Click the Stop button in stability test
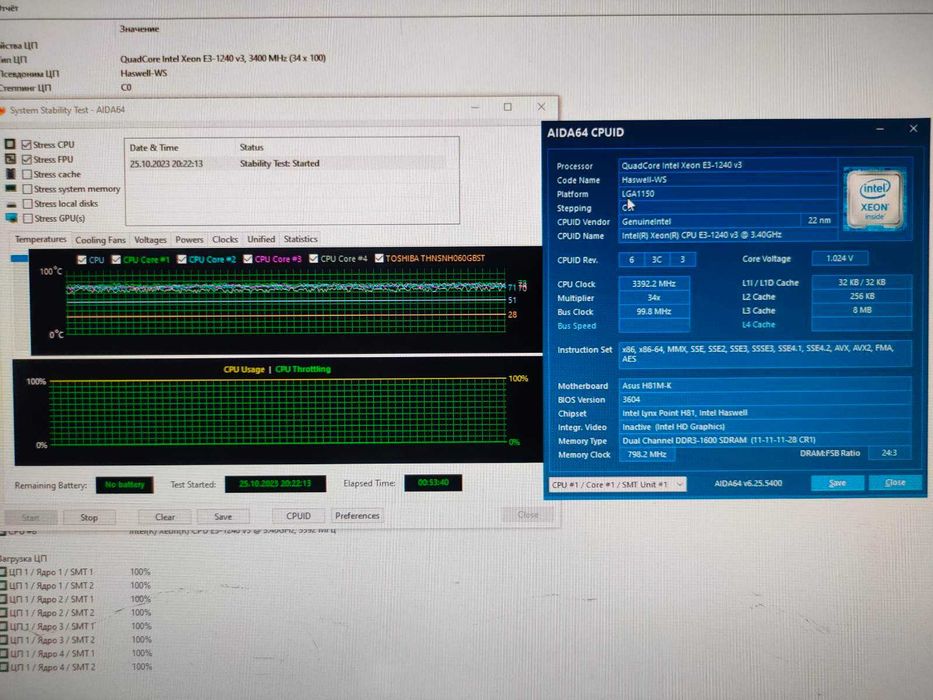Viewport: 933px width, 700px height. click(89, 517)
